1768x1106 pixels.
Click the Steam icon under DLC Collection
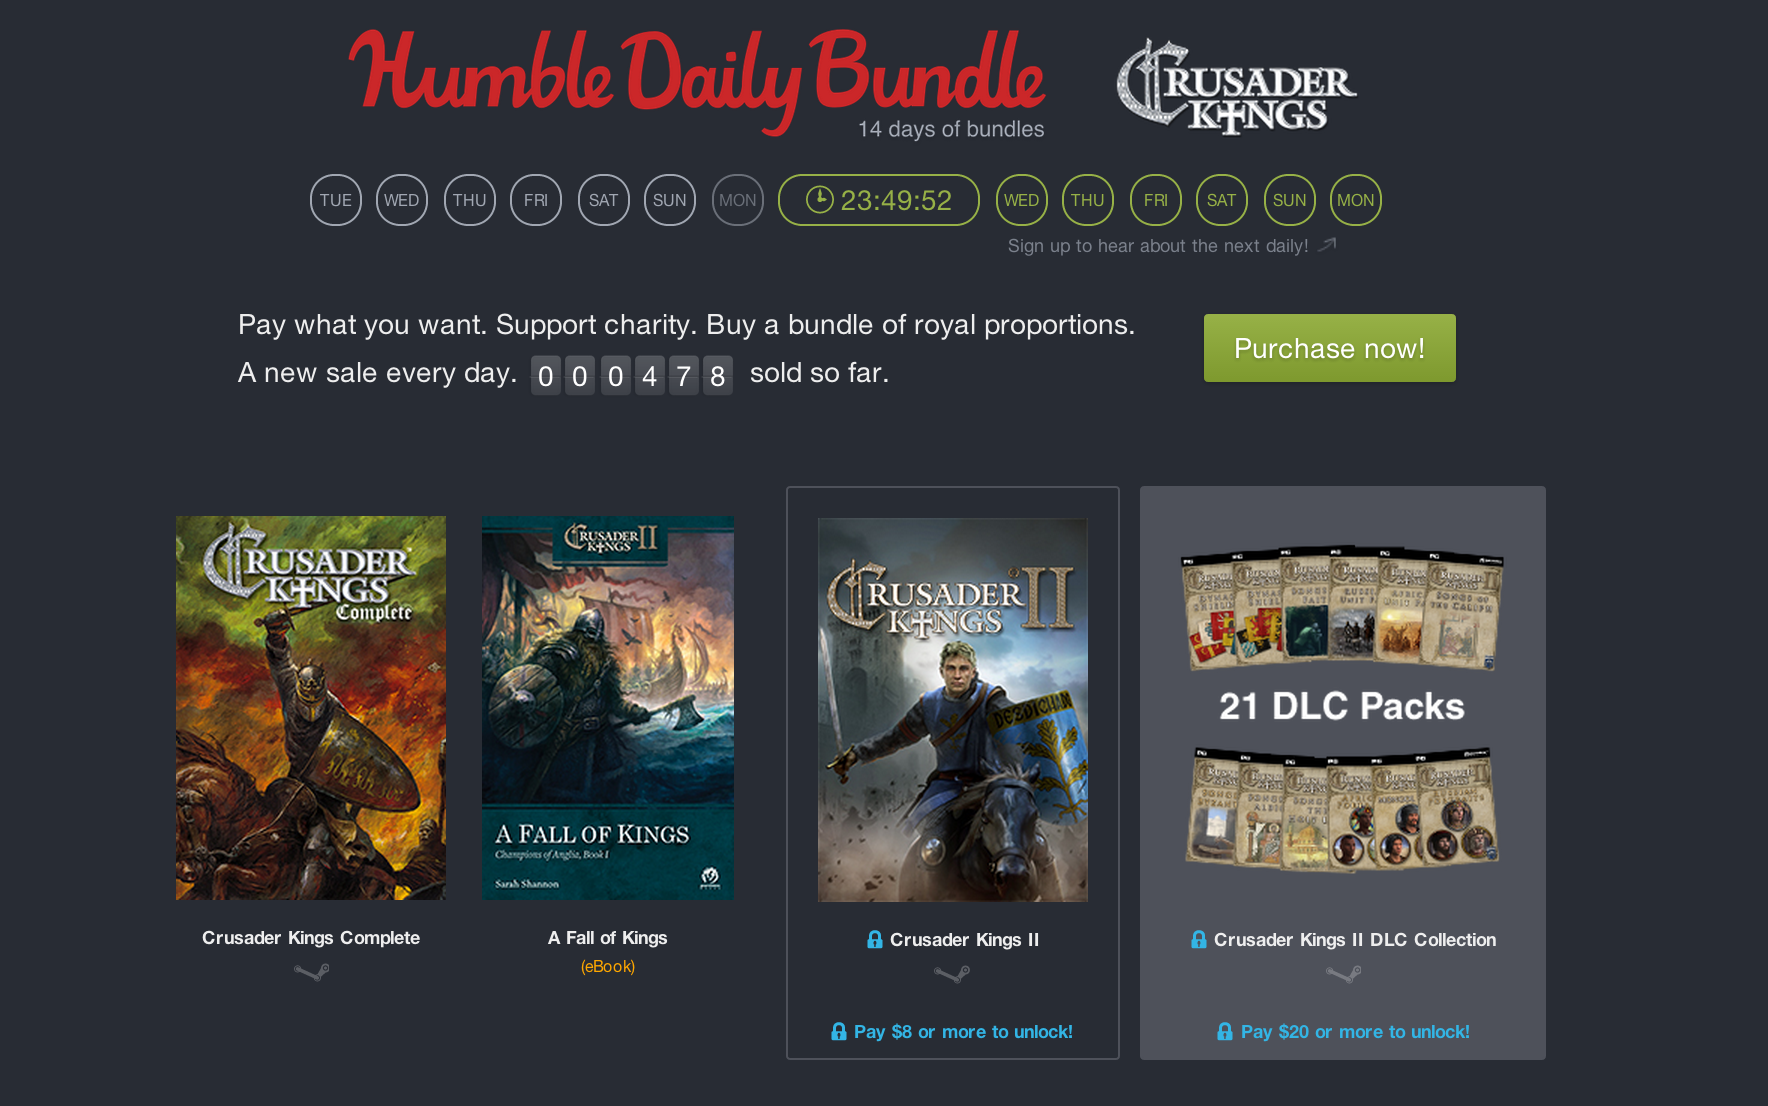pos(1343,974)
